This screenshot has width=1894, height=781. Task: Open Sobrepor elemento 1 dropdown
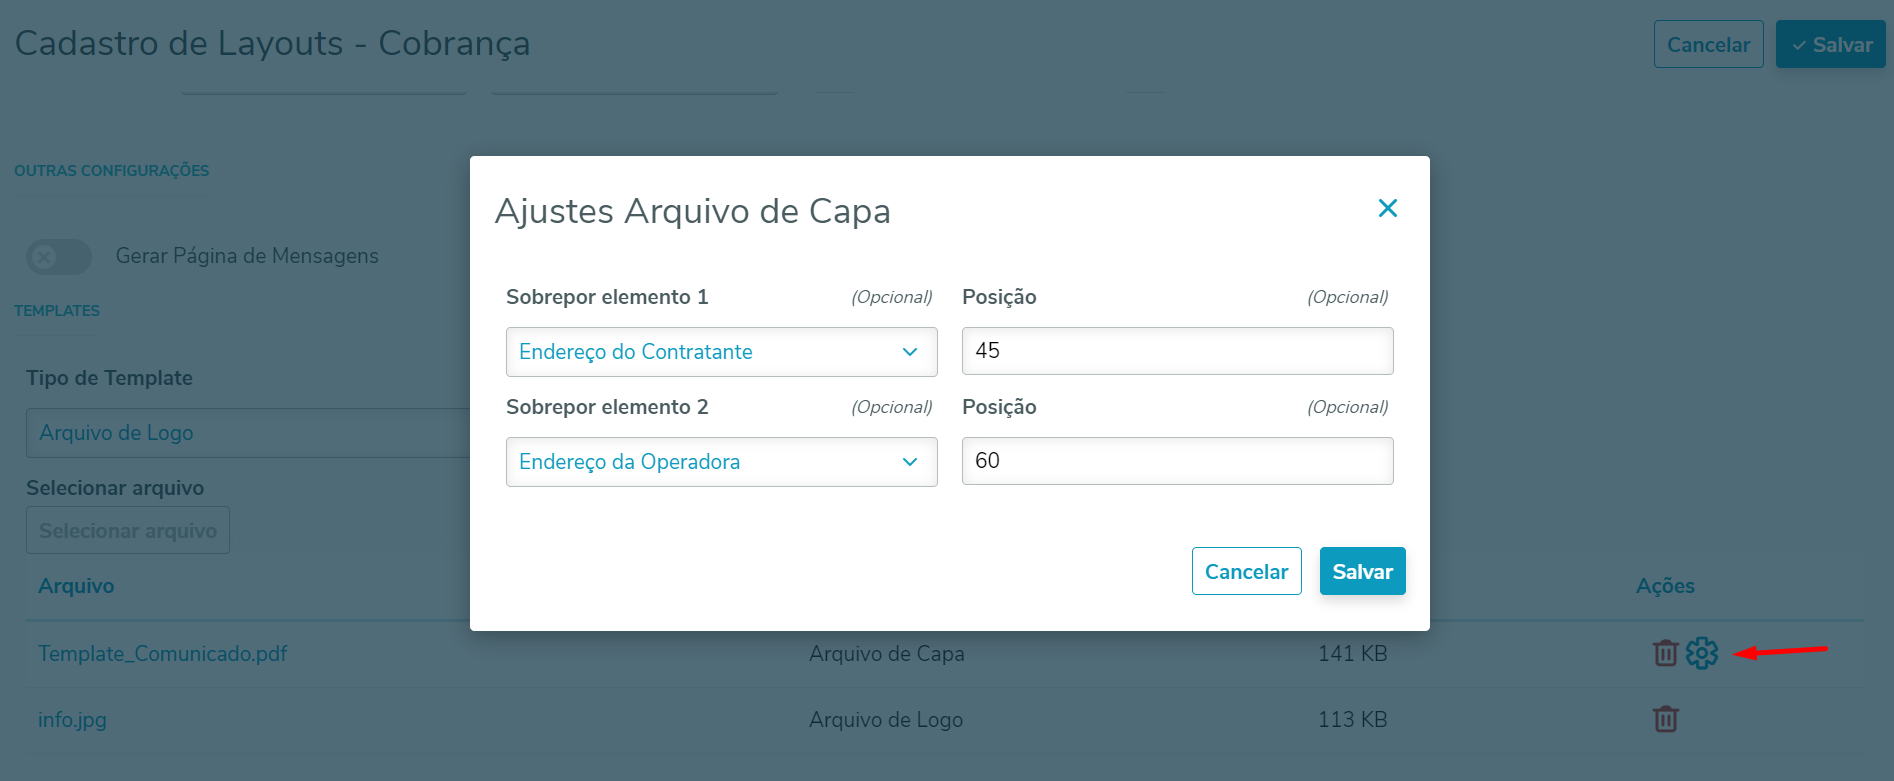click(x=721, y=352)
